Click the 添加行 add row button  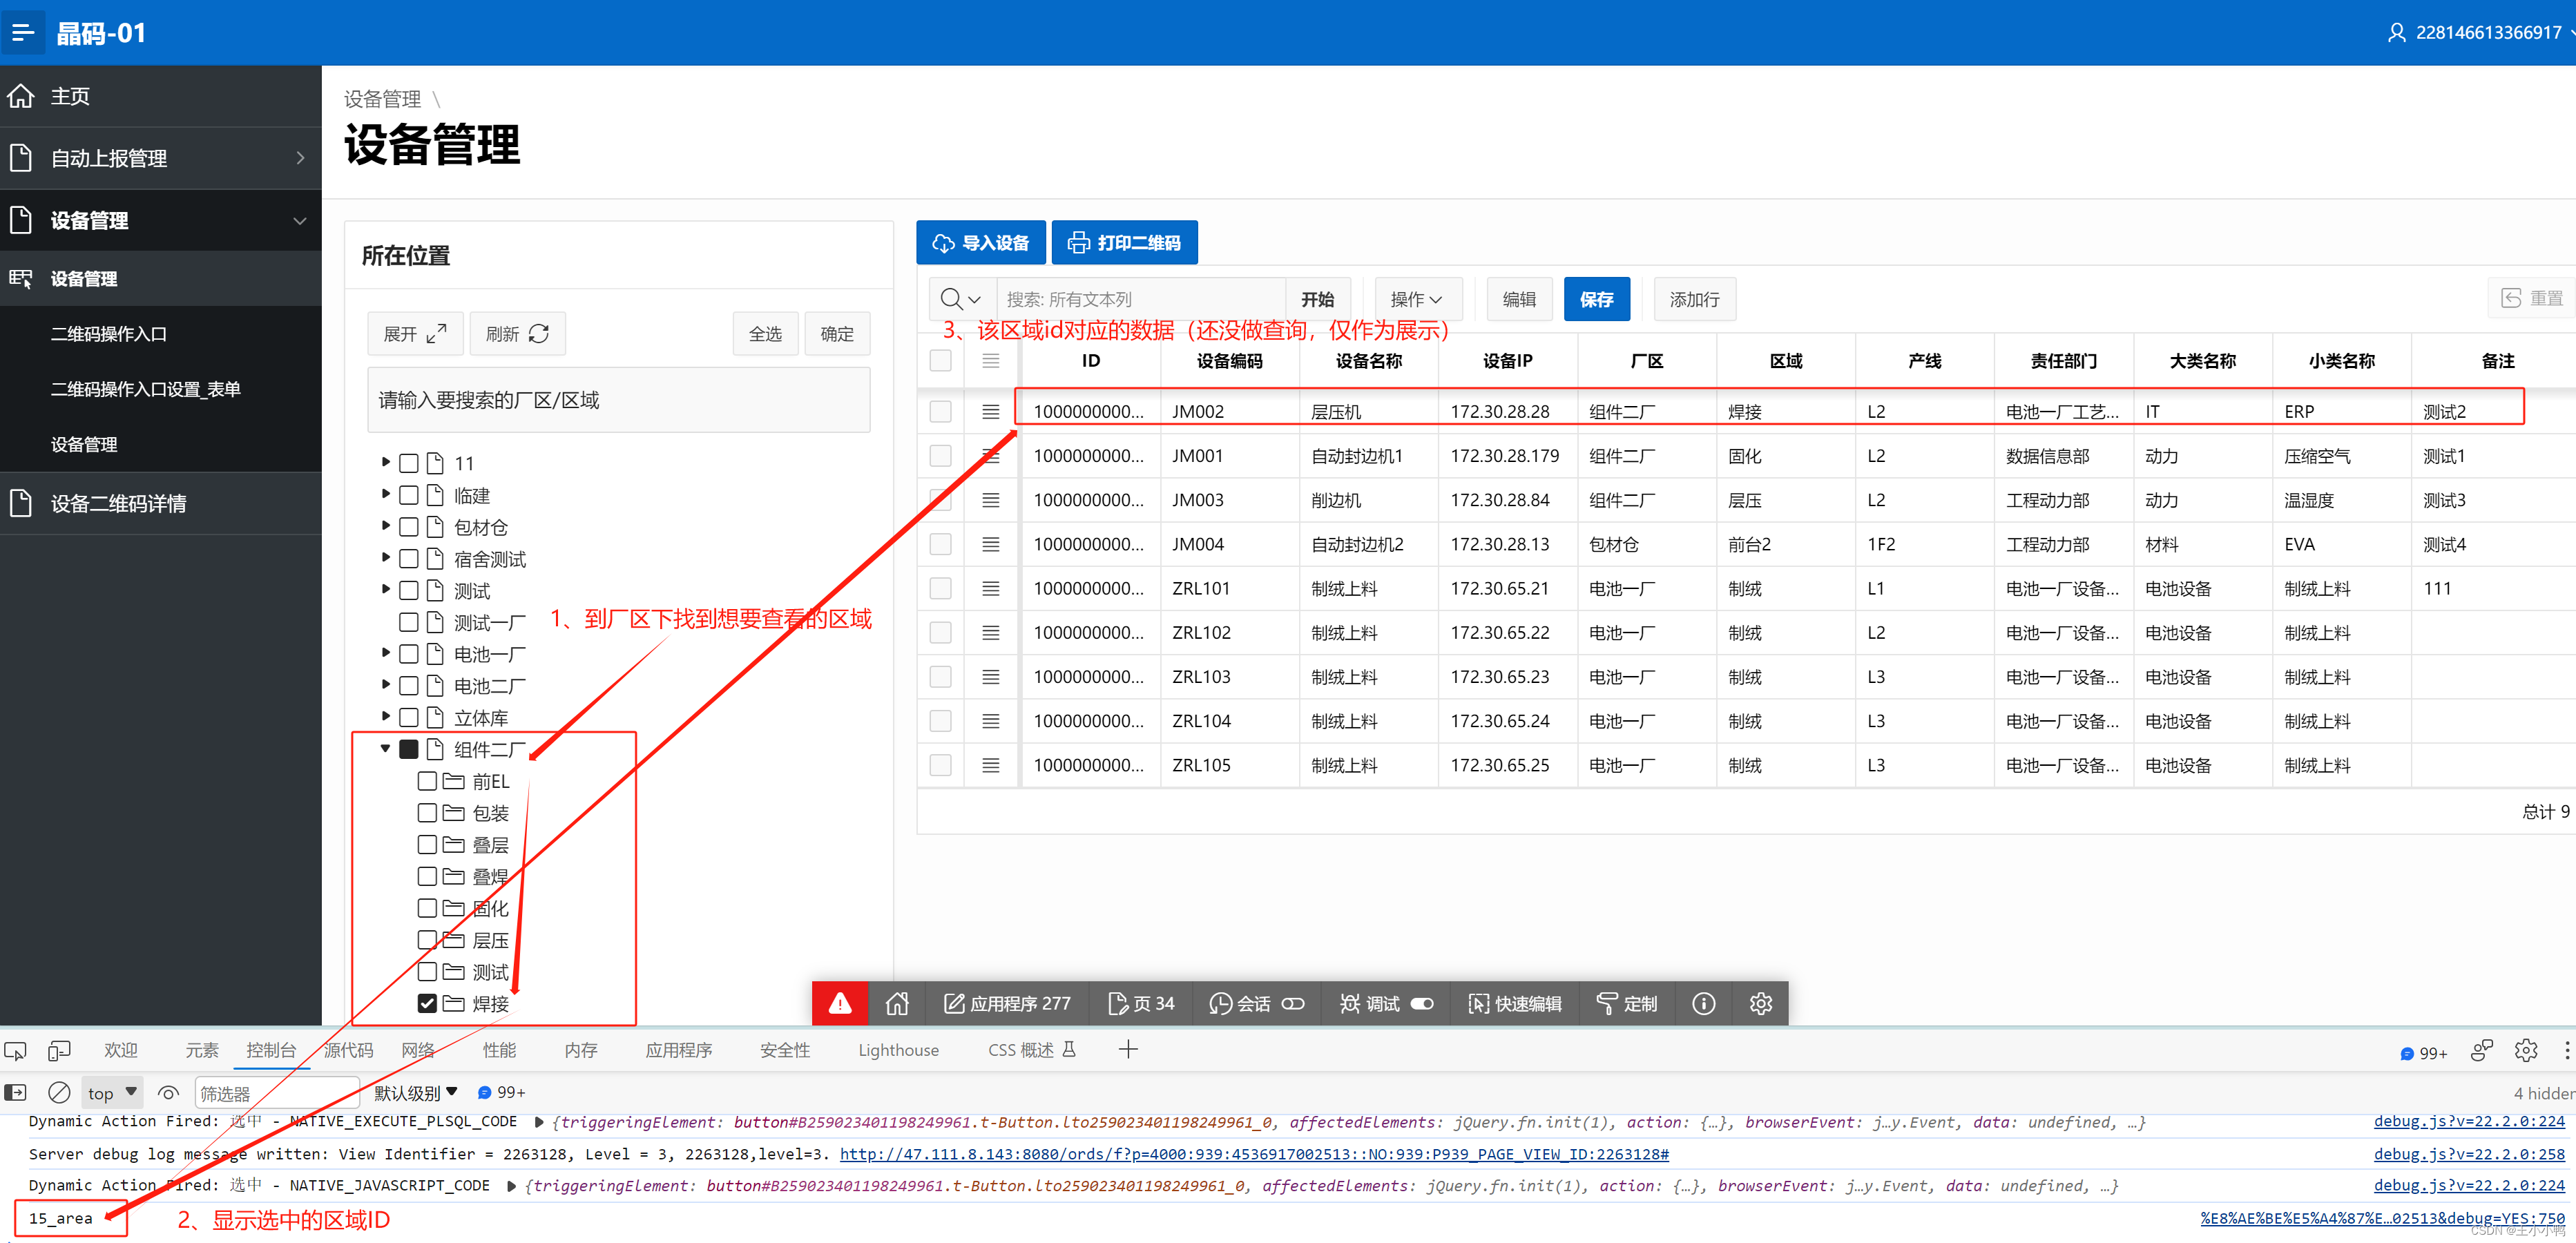[1695, 299]
